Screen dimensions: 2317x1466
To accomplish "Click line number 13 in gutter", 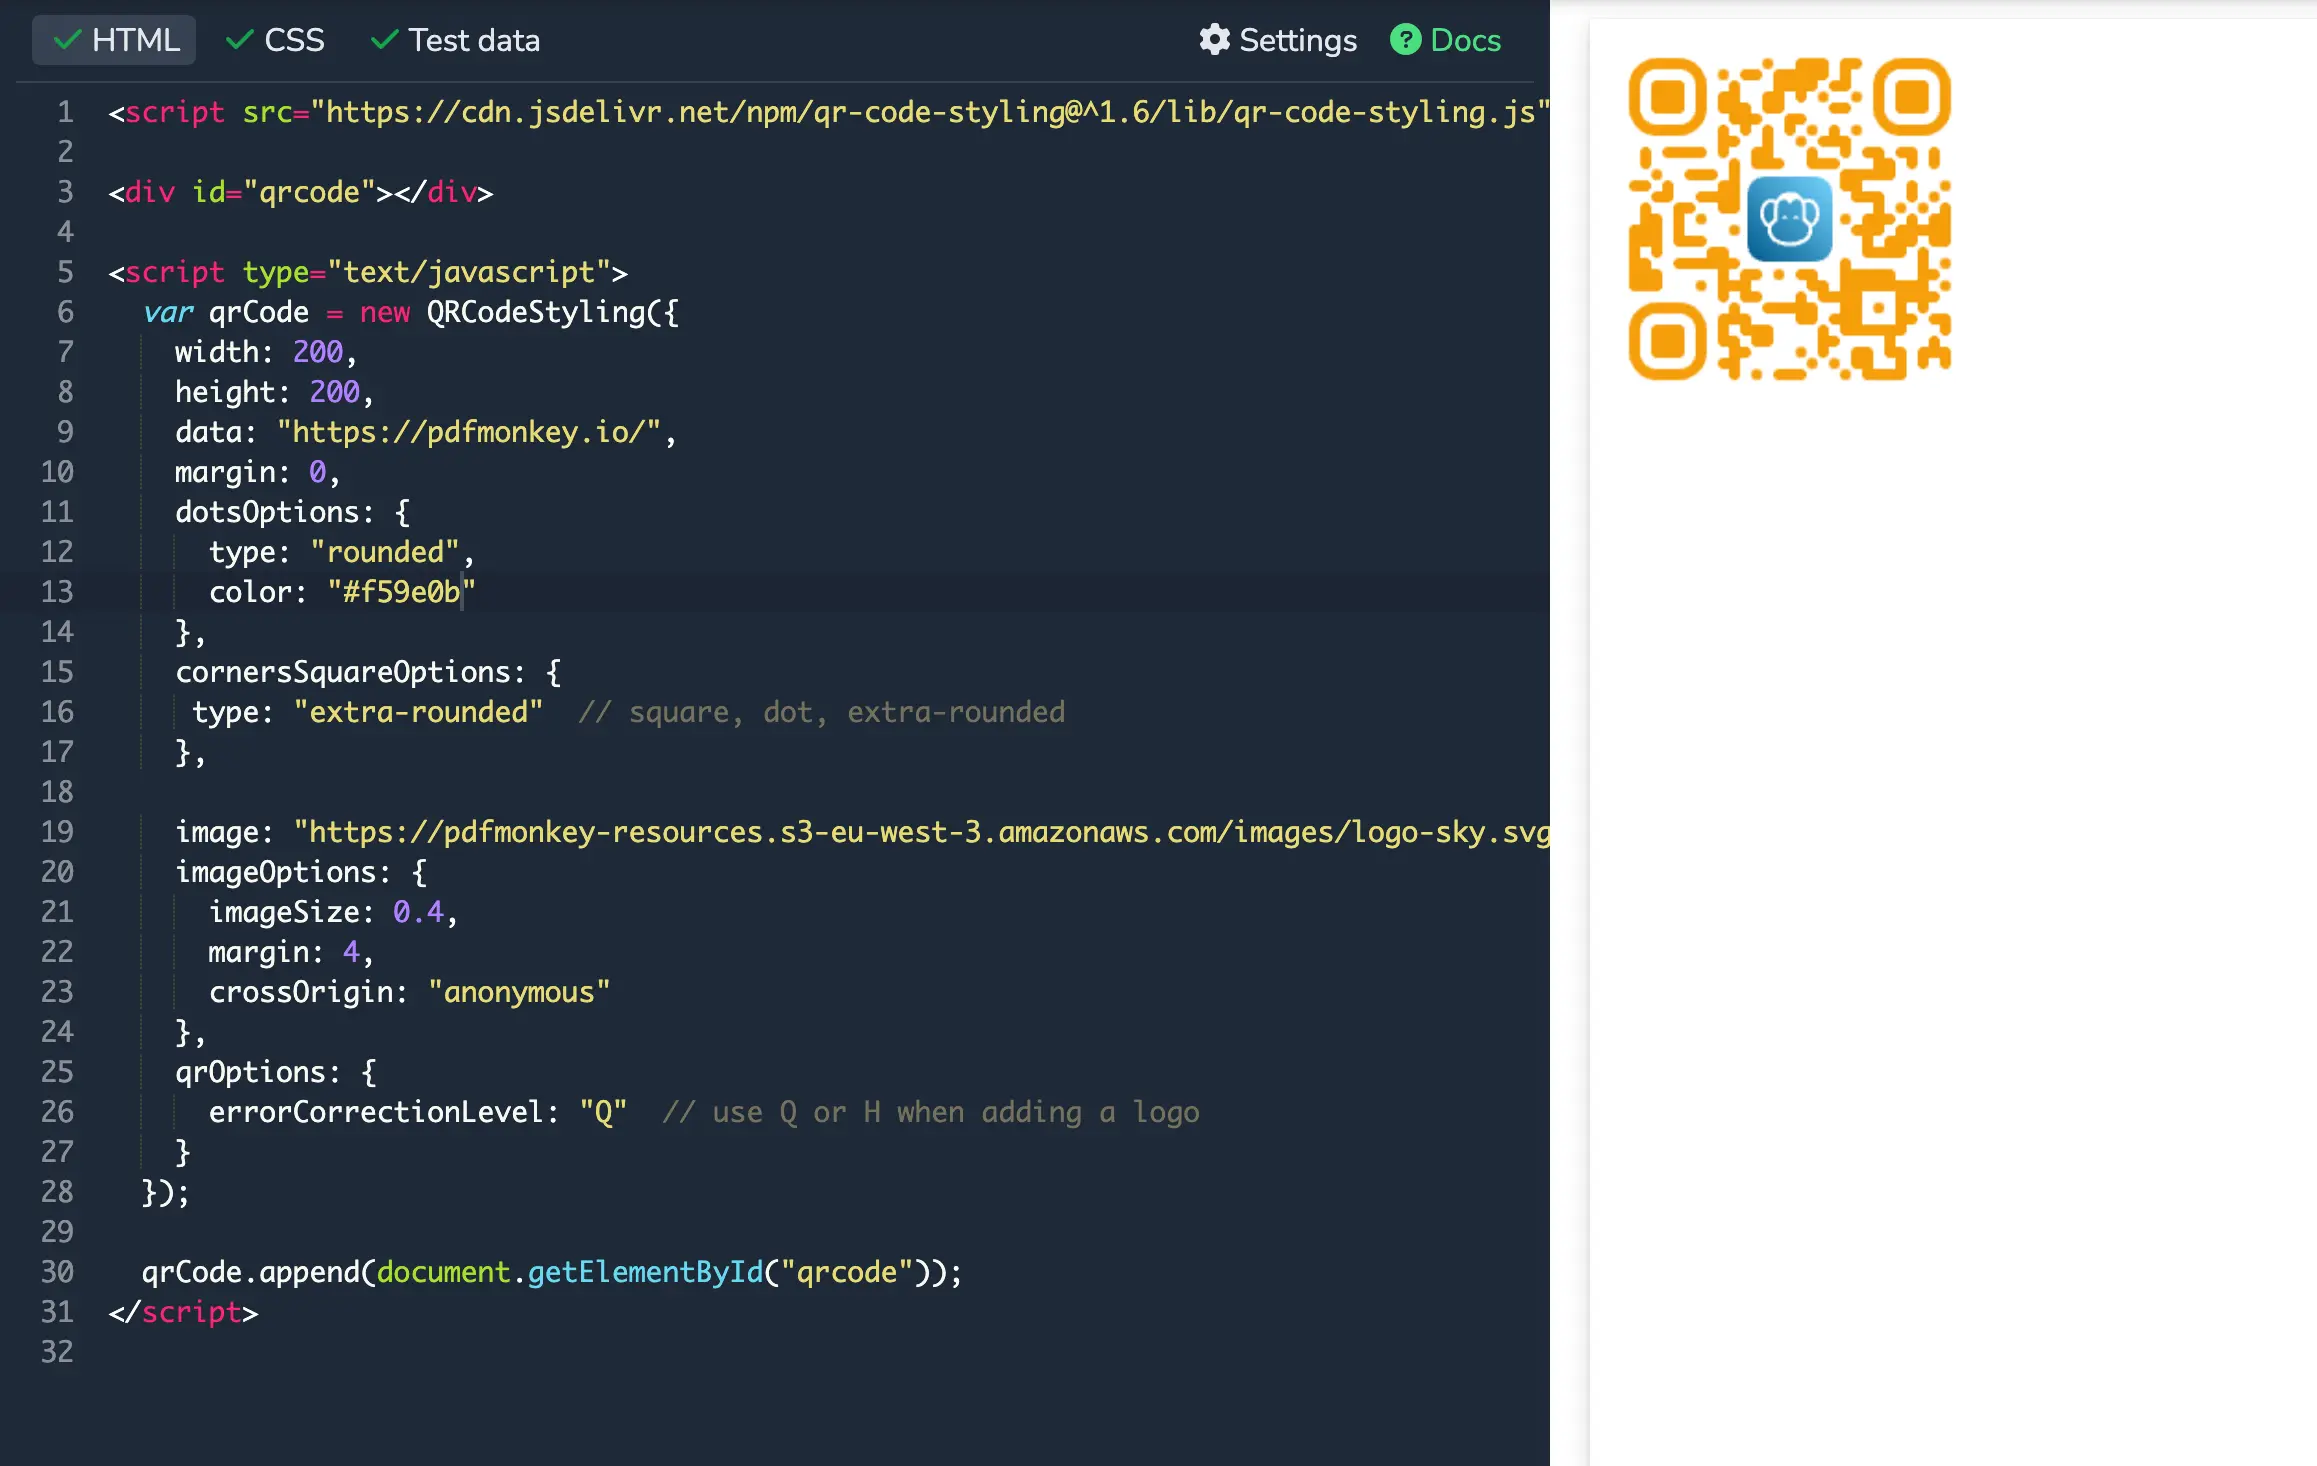I will pos(57,592).
